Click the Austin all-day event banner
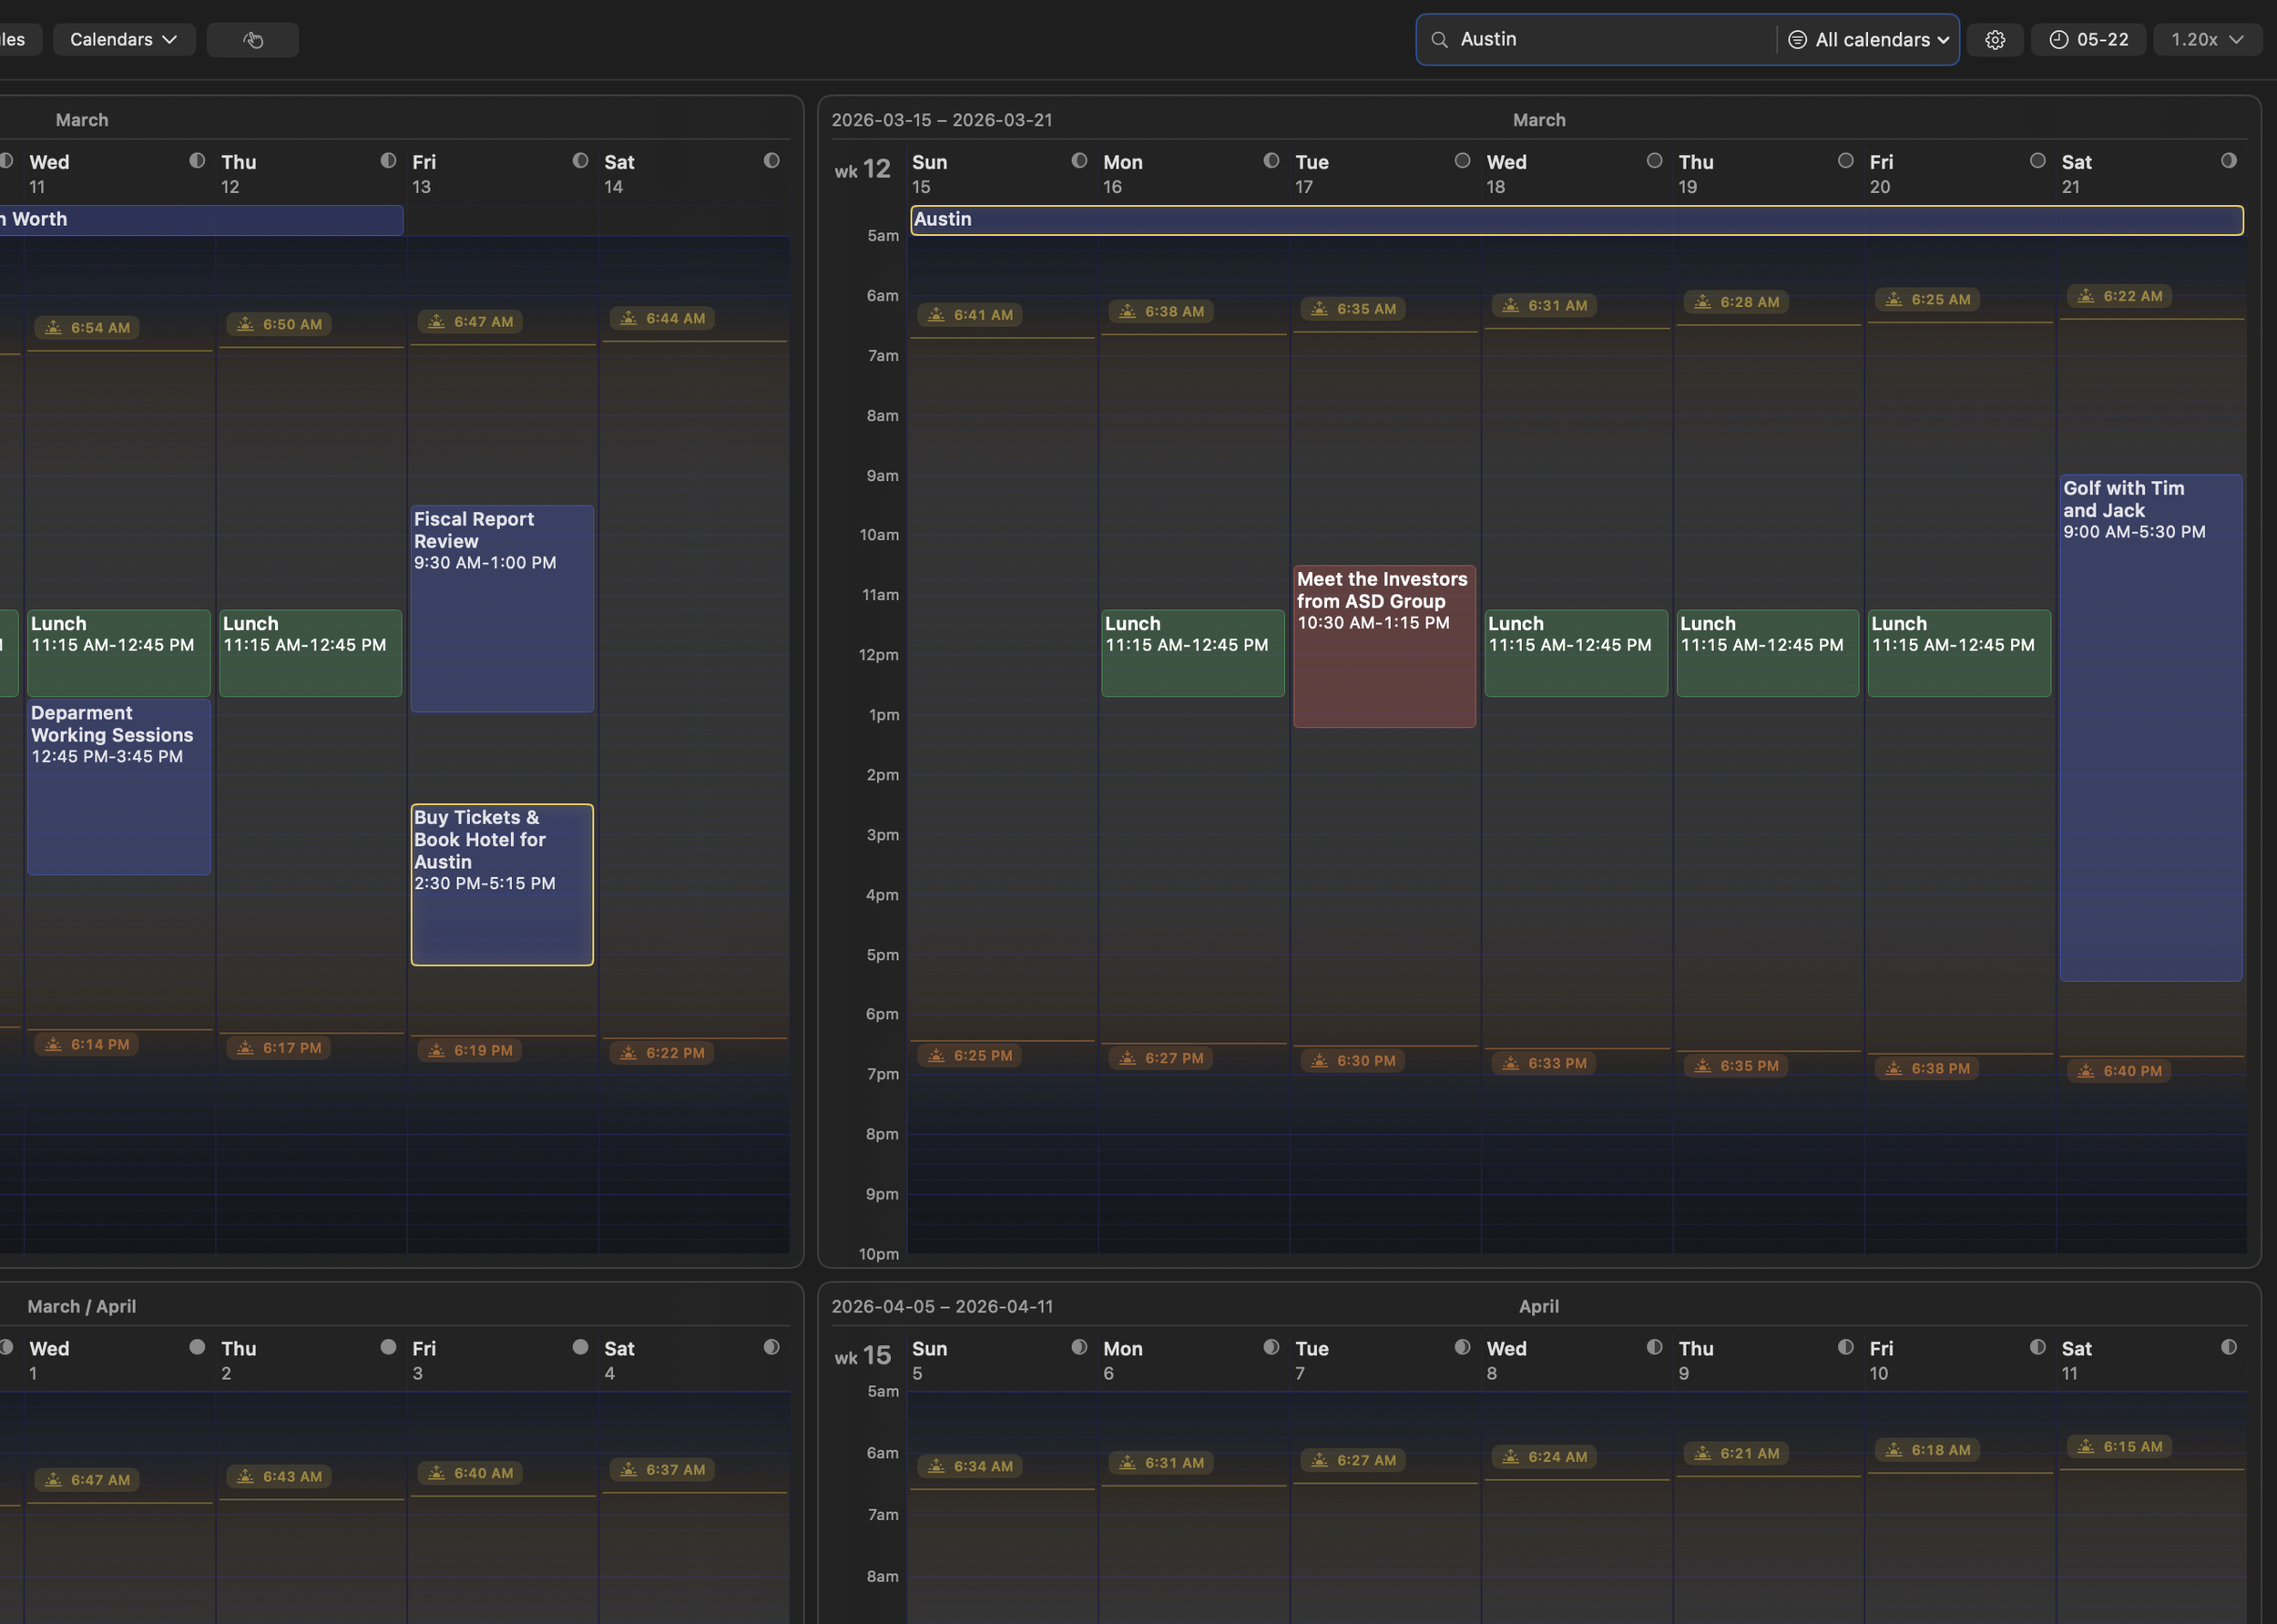 (1575, 220)
